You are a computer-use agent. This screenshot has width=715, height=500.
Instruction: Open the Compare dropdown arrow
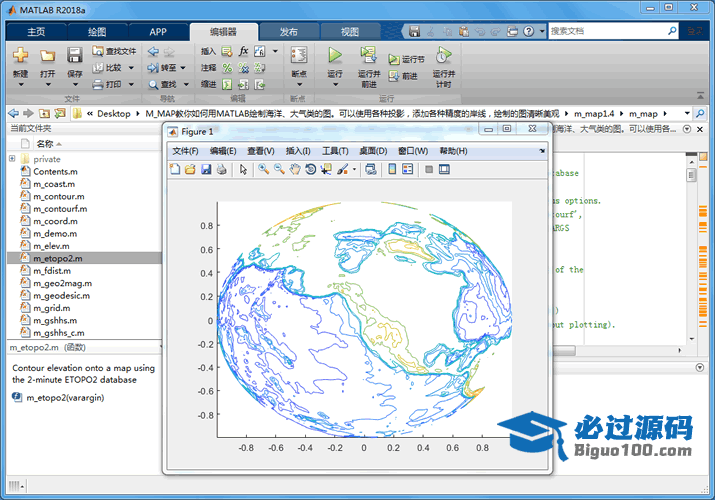(131, 68)
